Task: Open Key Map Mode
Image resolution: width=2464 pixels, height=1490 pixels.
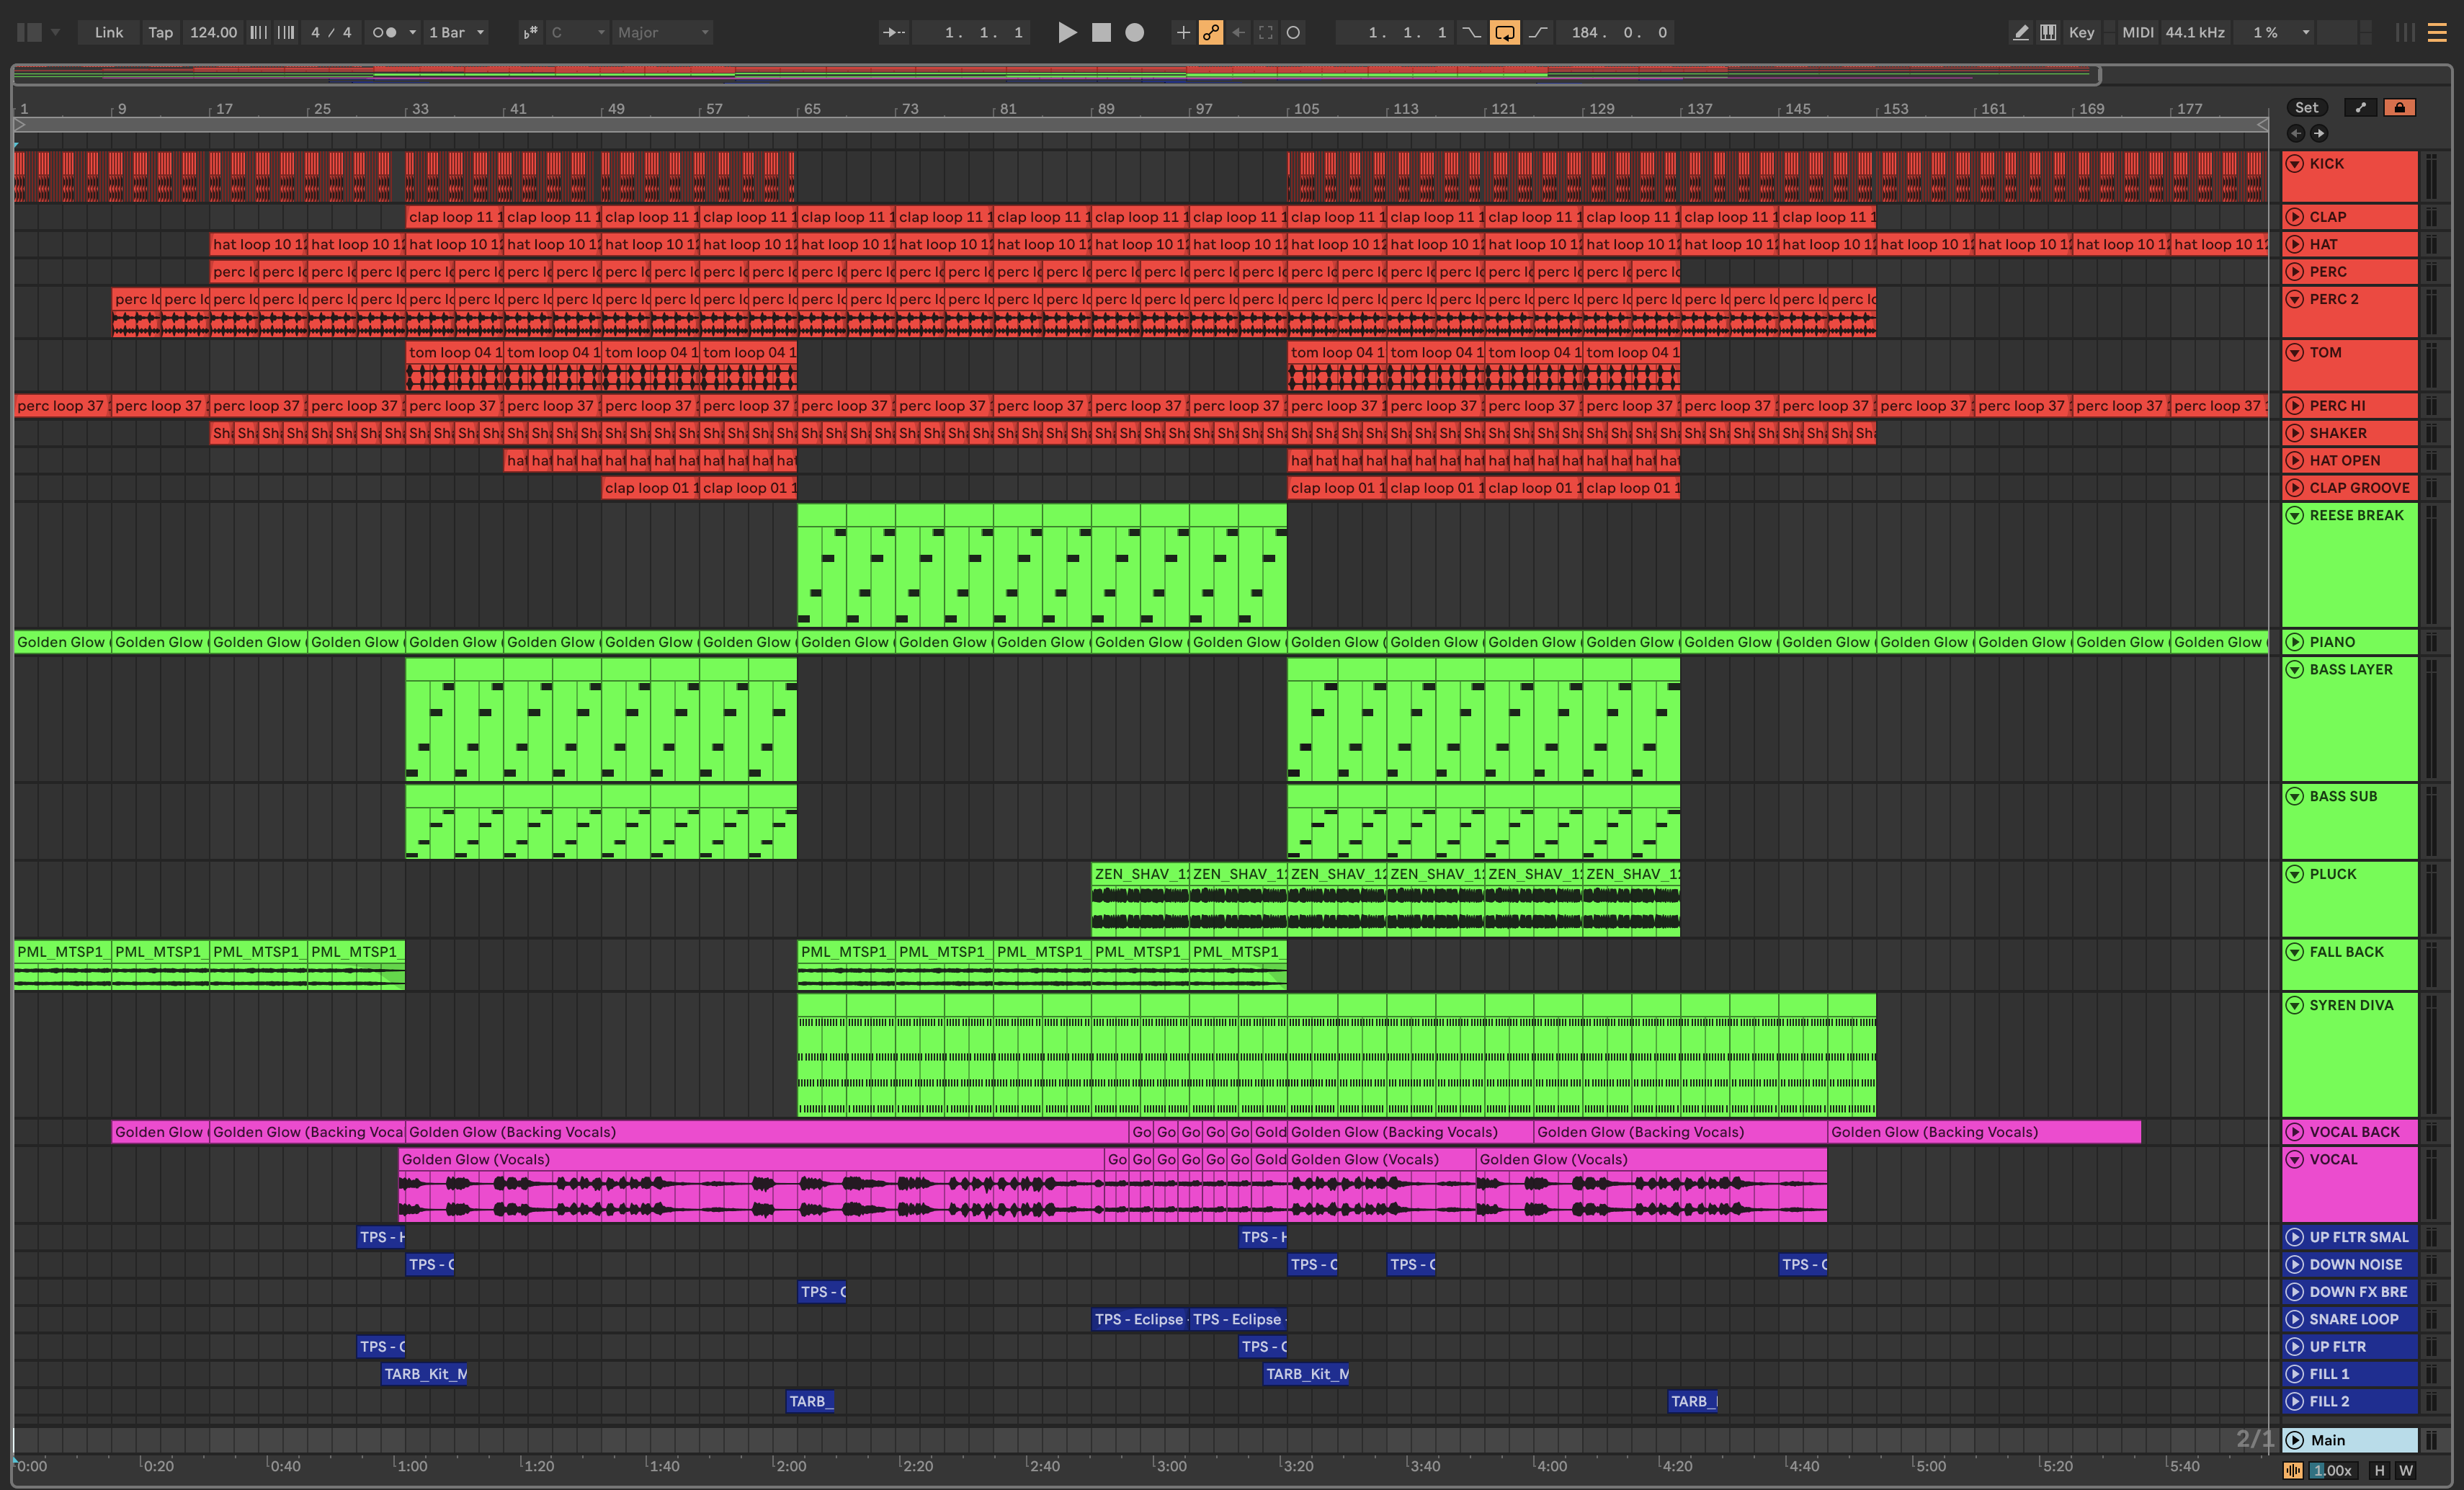Action: 2081,33
